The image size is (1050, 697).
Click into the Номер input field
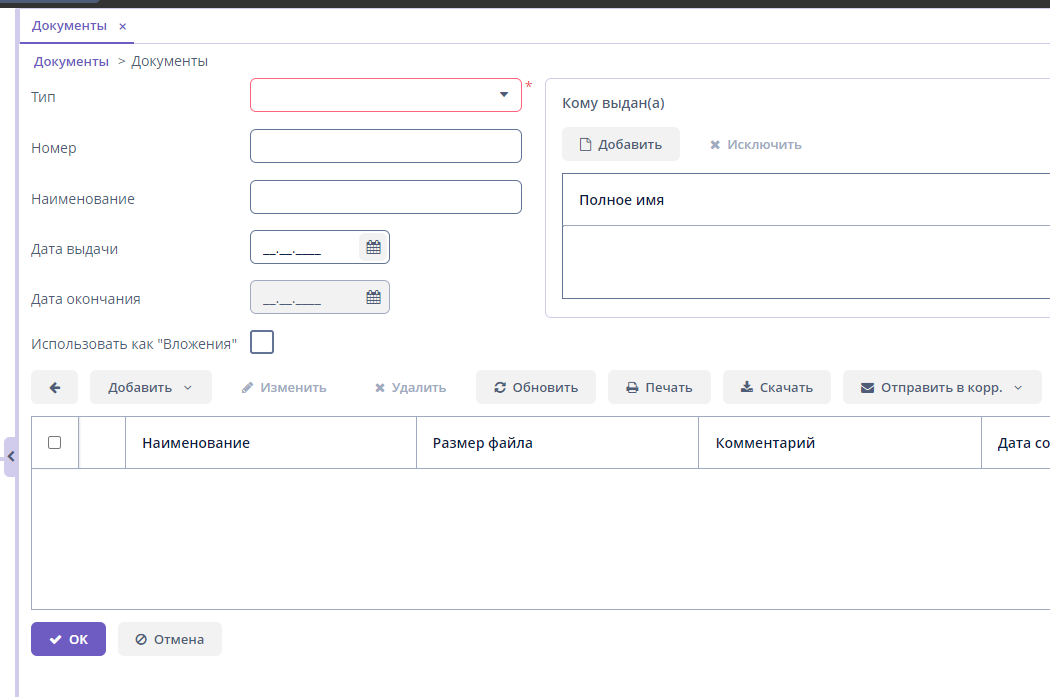(x=385, y=146)
